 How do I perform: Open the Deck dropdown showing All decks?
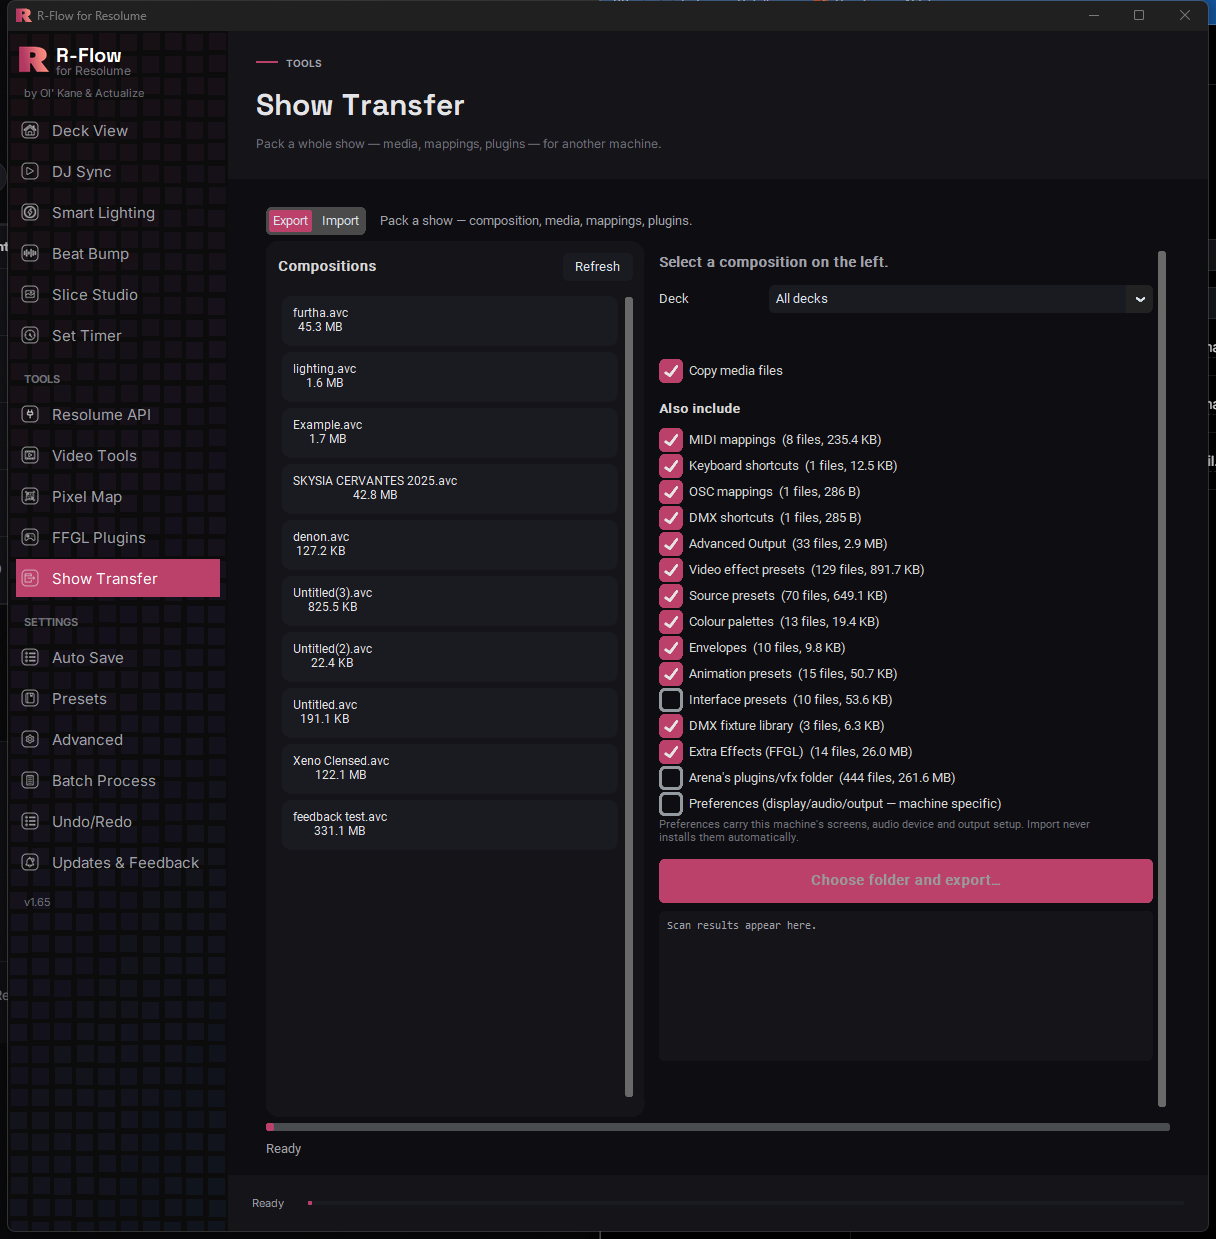[960, 299]
